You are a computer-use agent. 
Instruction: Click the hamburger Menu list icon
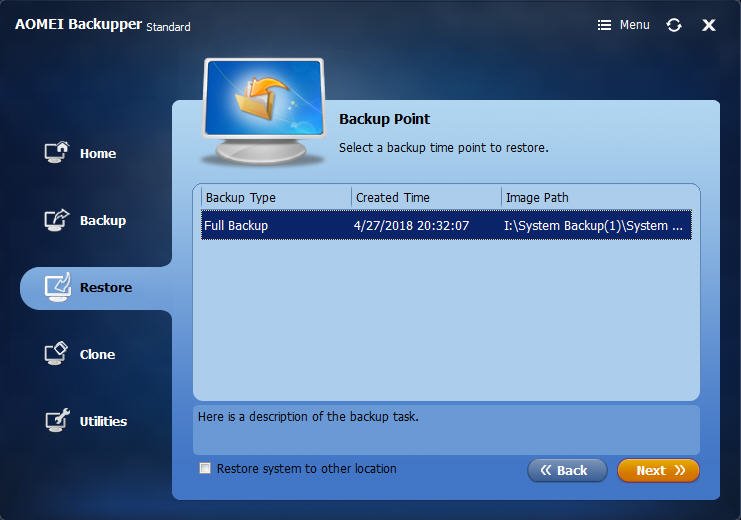click(604, 25)
